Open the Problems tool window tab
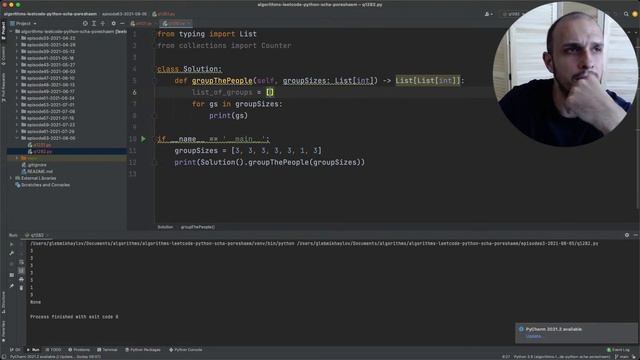Screen dimensions: 640x360 pyautogui.click(x=79, y=350)
